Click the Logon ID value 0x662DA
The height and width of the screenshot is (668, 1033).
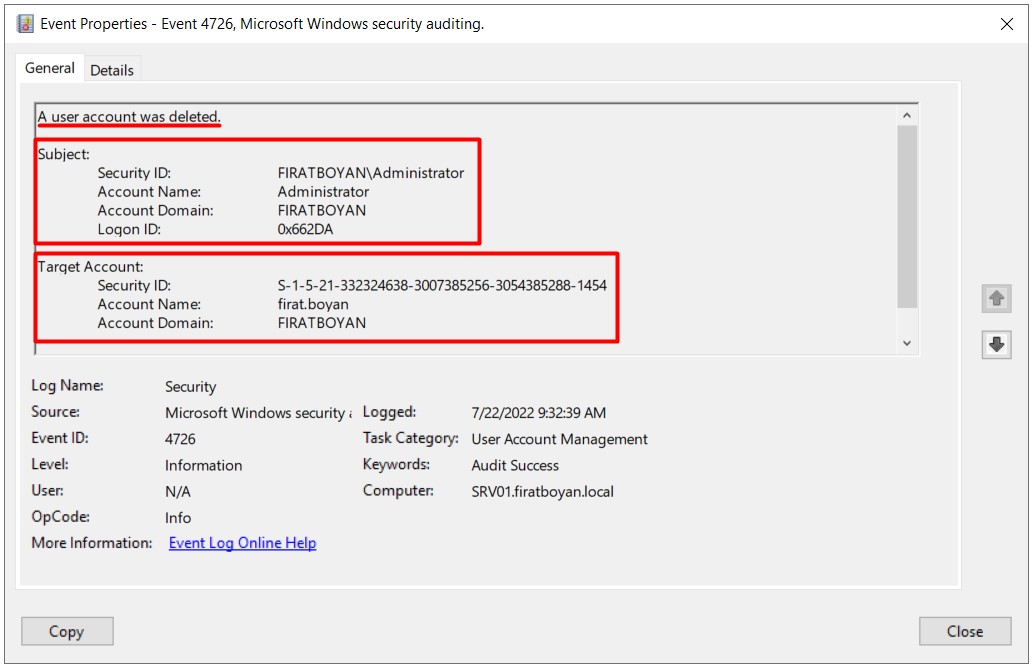[305, 229]
